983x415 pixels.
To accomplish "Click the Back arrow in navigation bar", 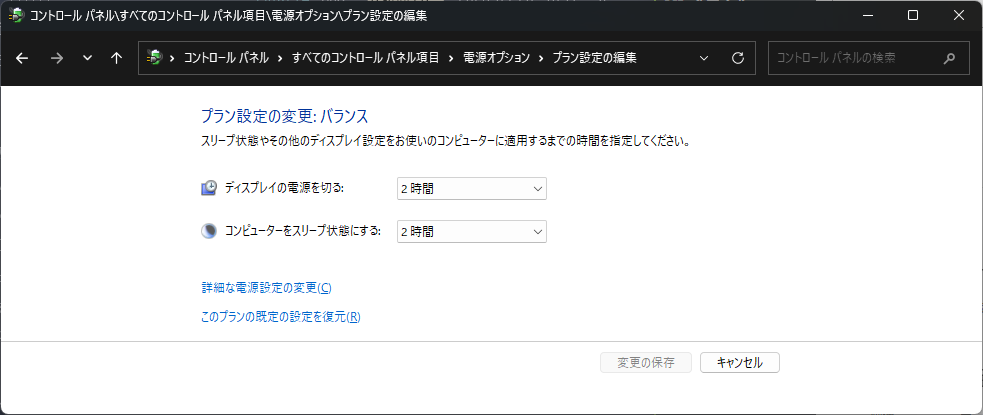I will [x=23, y=58].
